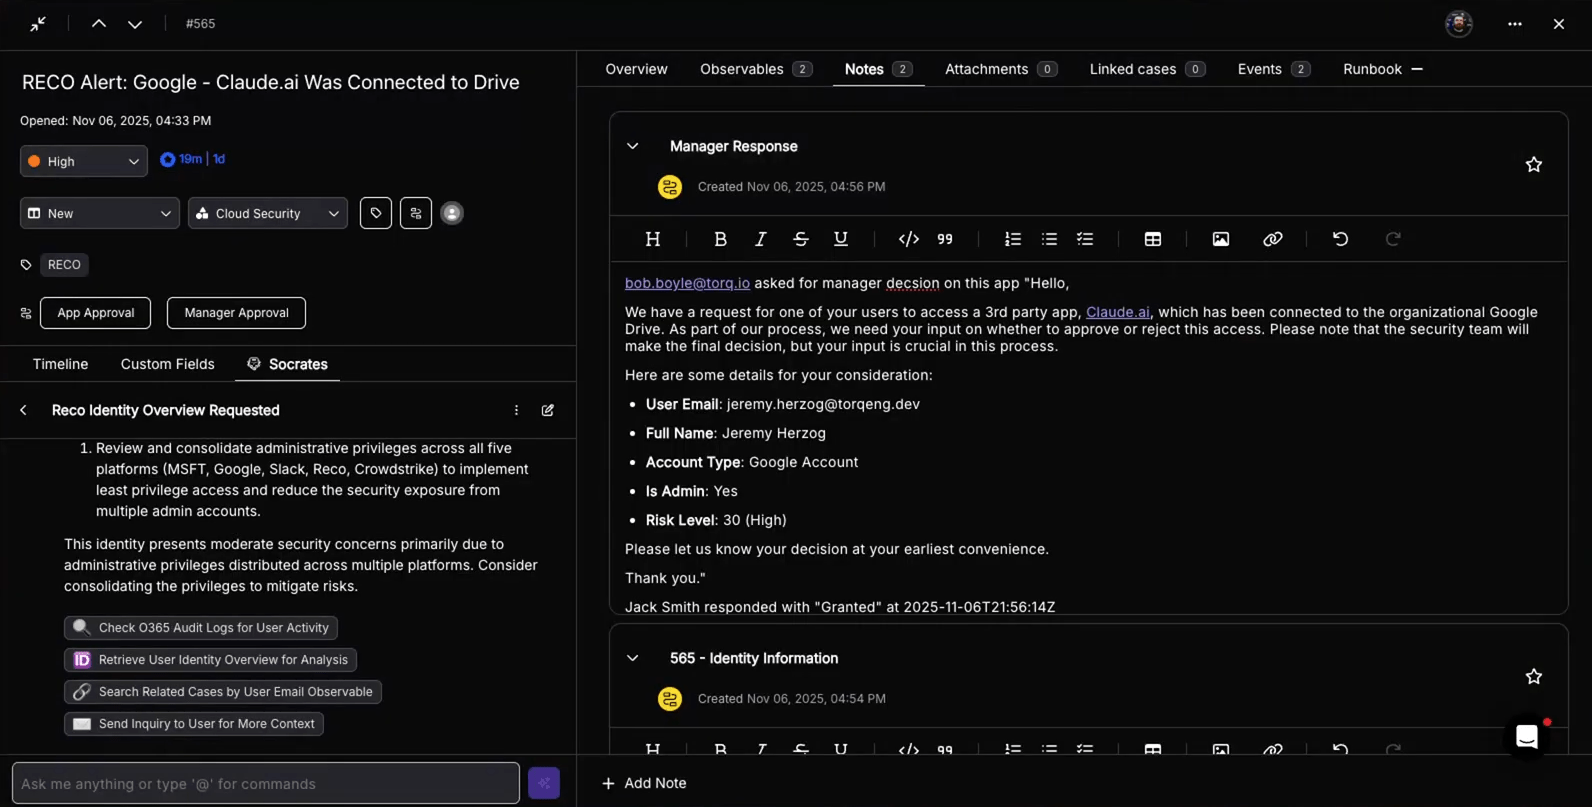Toggle bold formatting in Manager Response note
This screenshot has width=1592, height=807.
click(720, 239)
